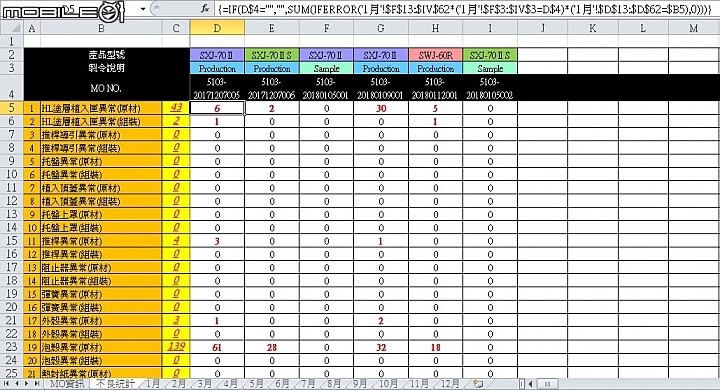Open the 10月 sheet tab
Screen dimensions: 720x390
pos(388,384)
